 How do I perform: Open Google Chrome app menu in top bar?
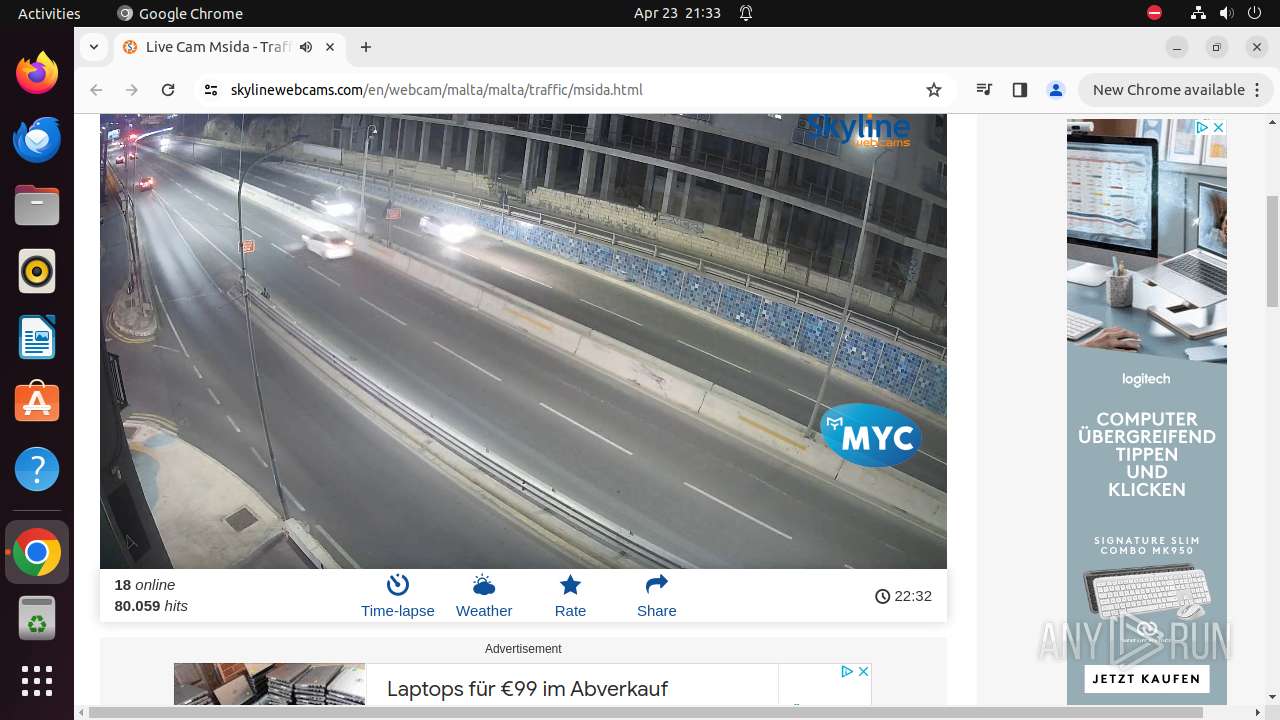[x=180, y=13]
